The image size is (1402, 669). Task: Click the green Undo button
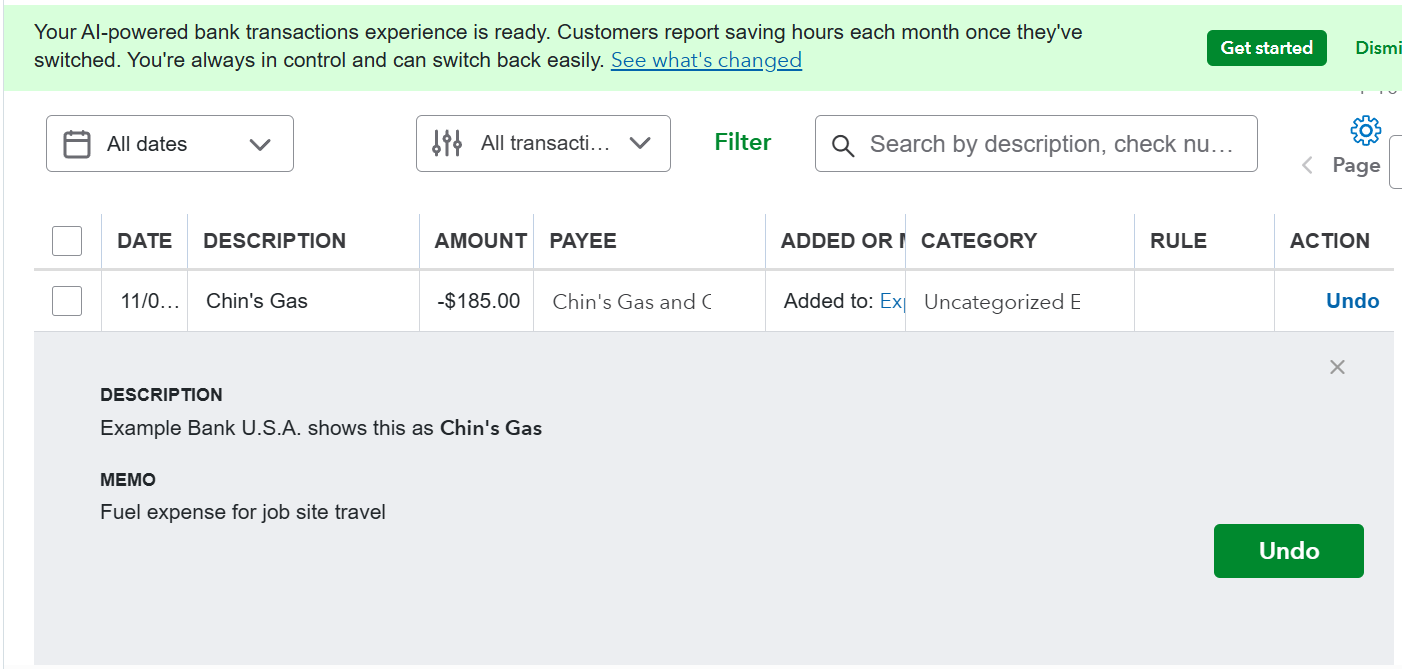tap(1288, 551)
